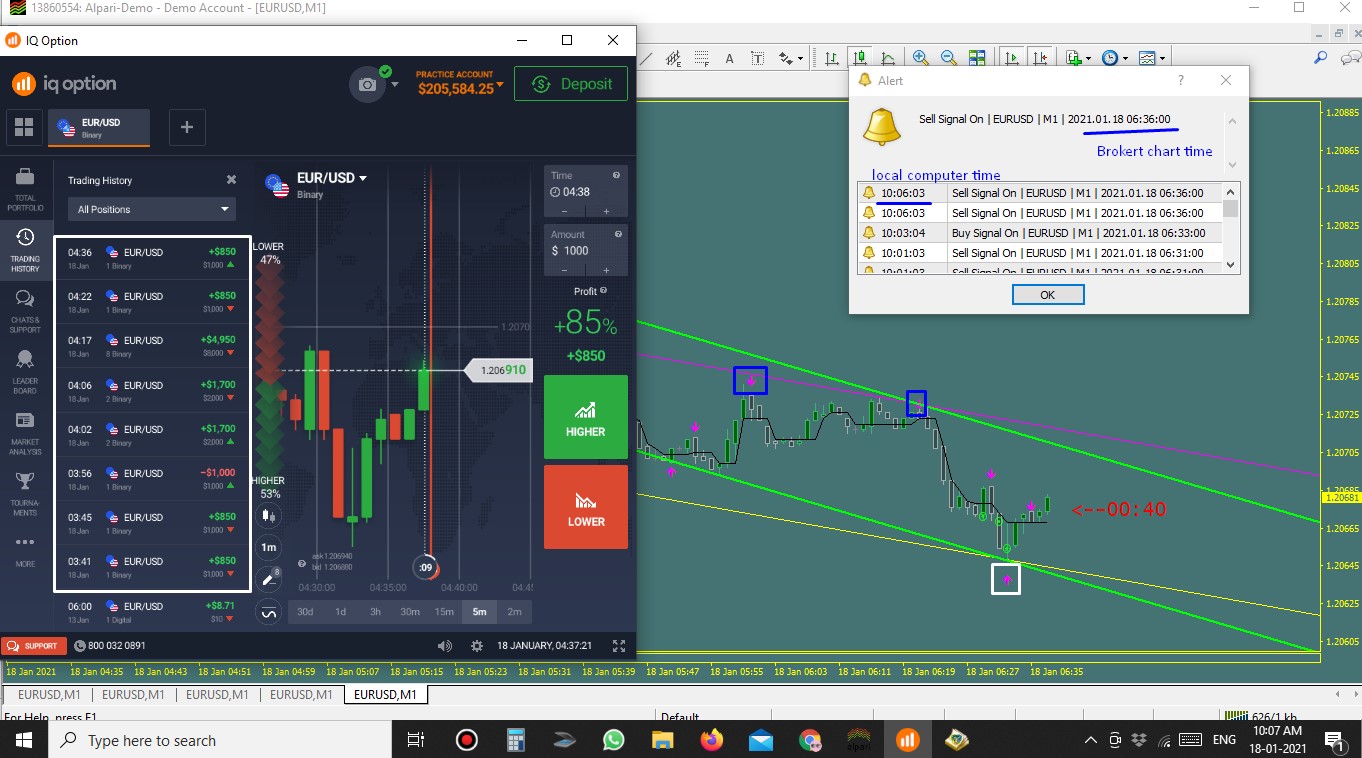Click the Deposit button
The image size is (1362, 758).
pyautogui.click(x=571, y=84)
